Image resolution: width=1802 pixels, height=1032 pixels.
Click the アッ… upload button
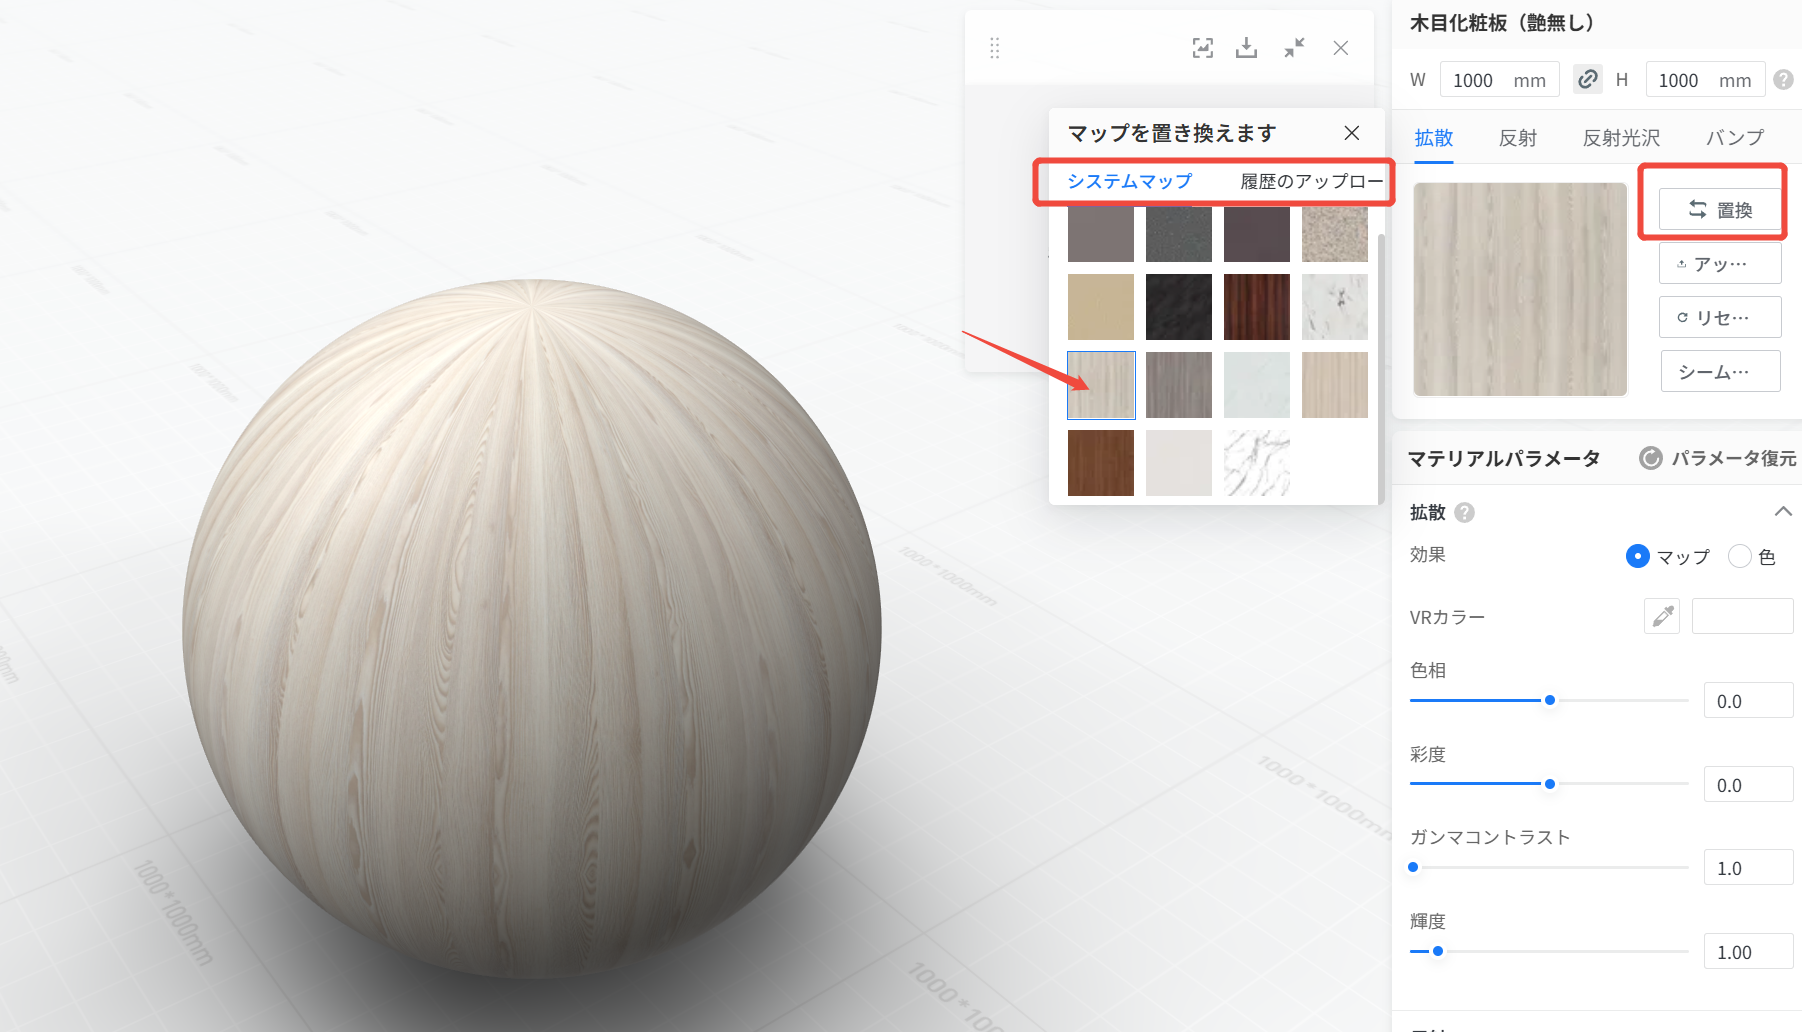pos(1720,264)
